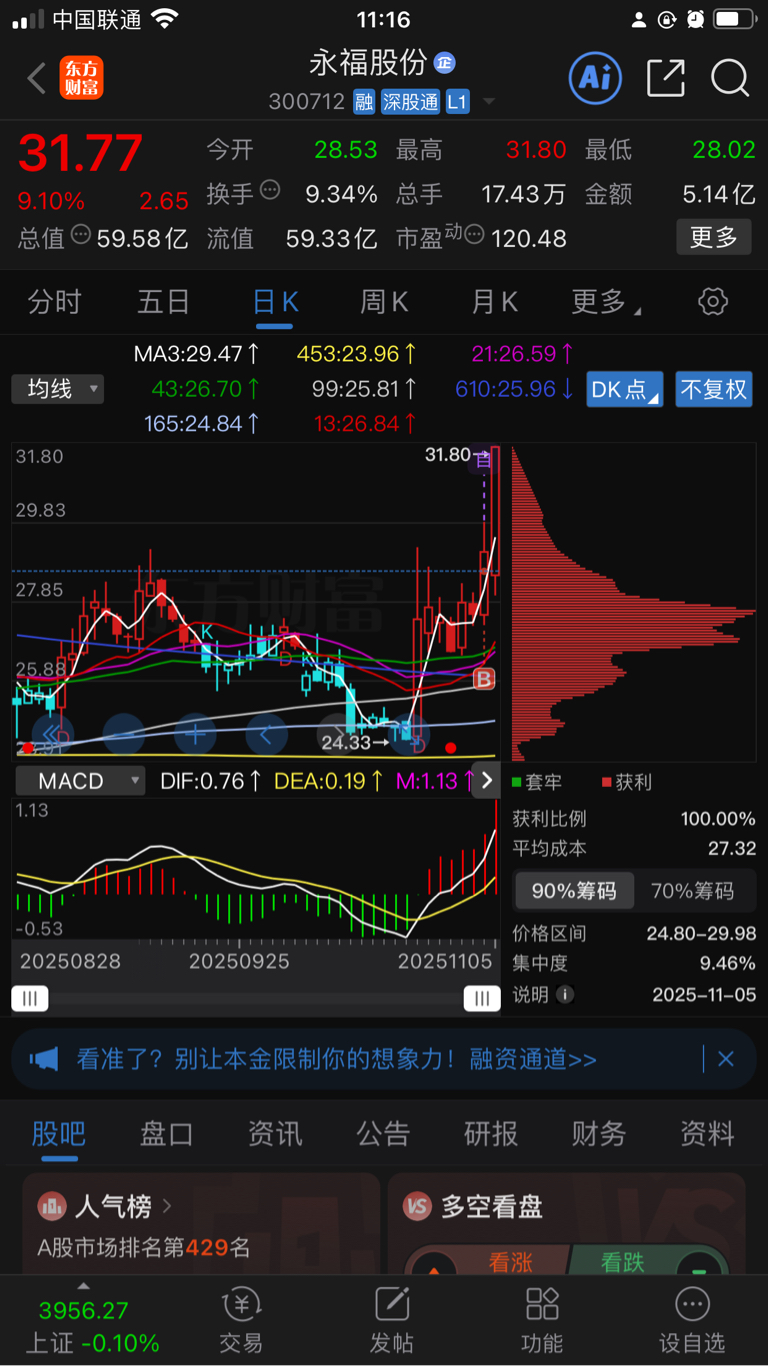Open the 均线 indicator dropdown
The width and height of the screenshot is (768, 1366).
click(x=58, y=389)
